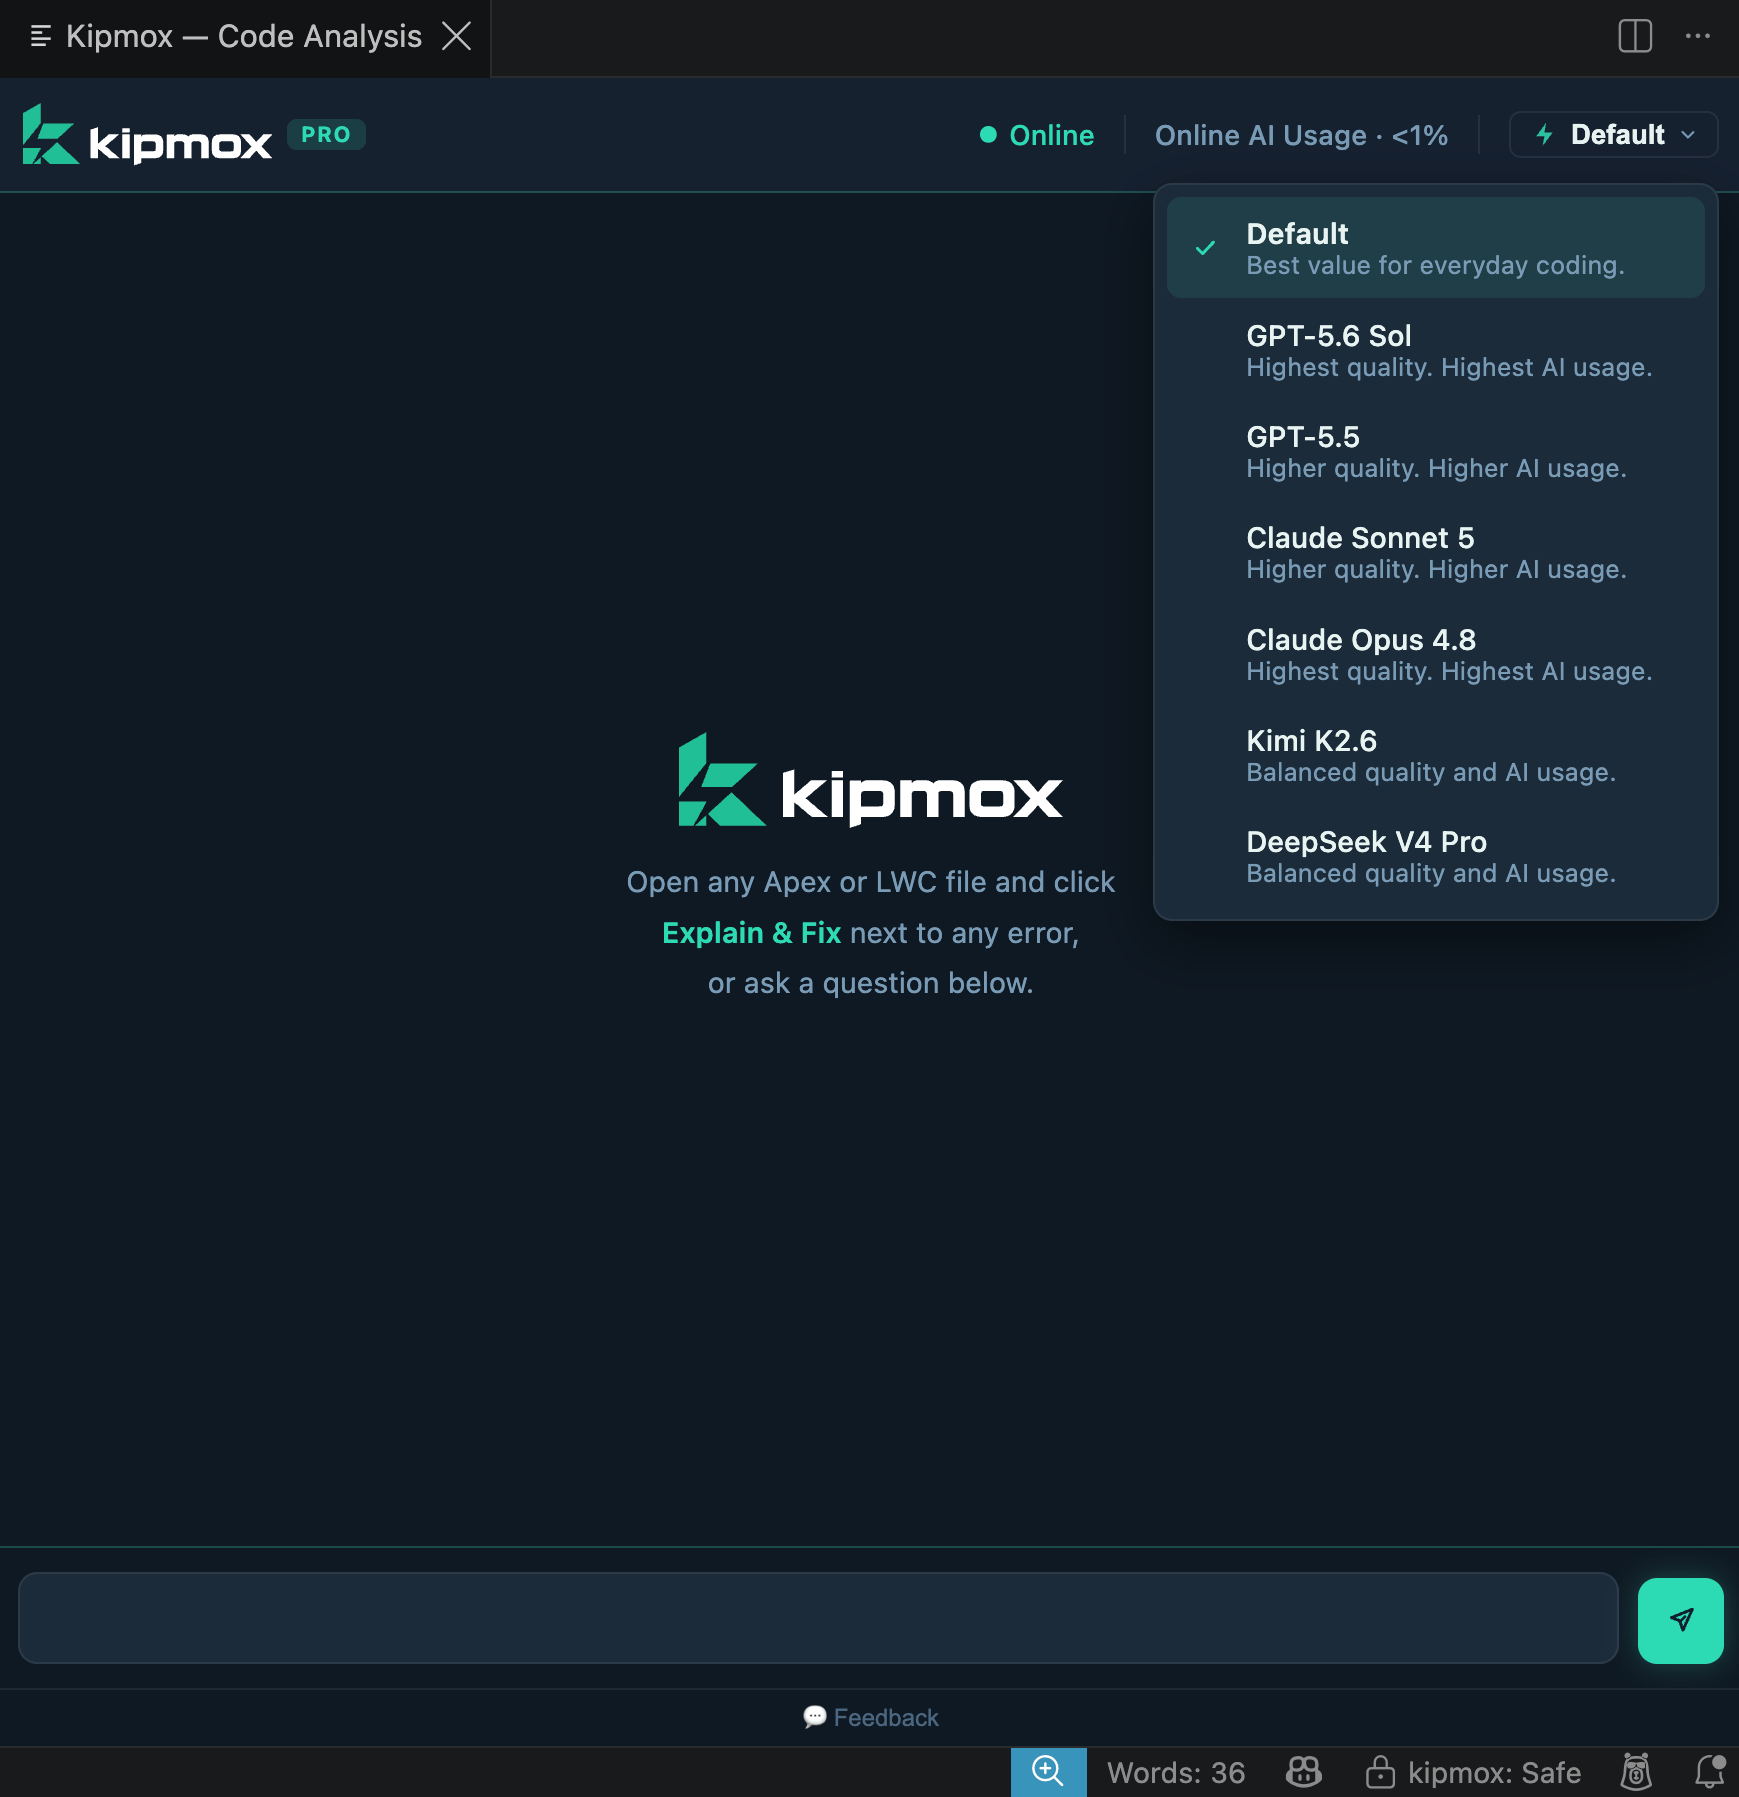
Task: Close the Kipmox Code Analysis tab
Action: pos(457,36)
